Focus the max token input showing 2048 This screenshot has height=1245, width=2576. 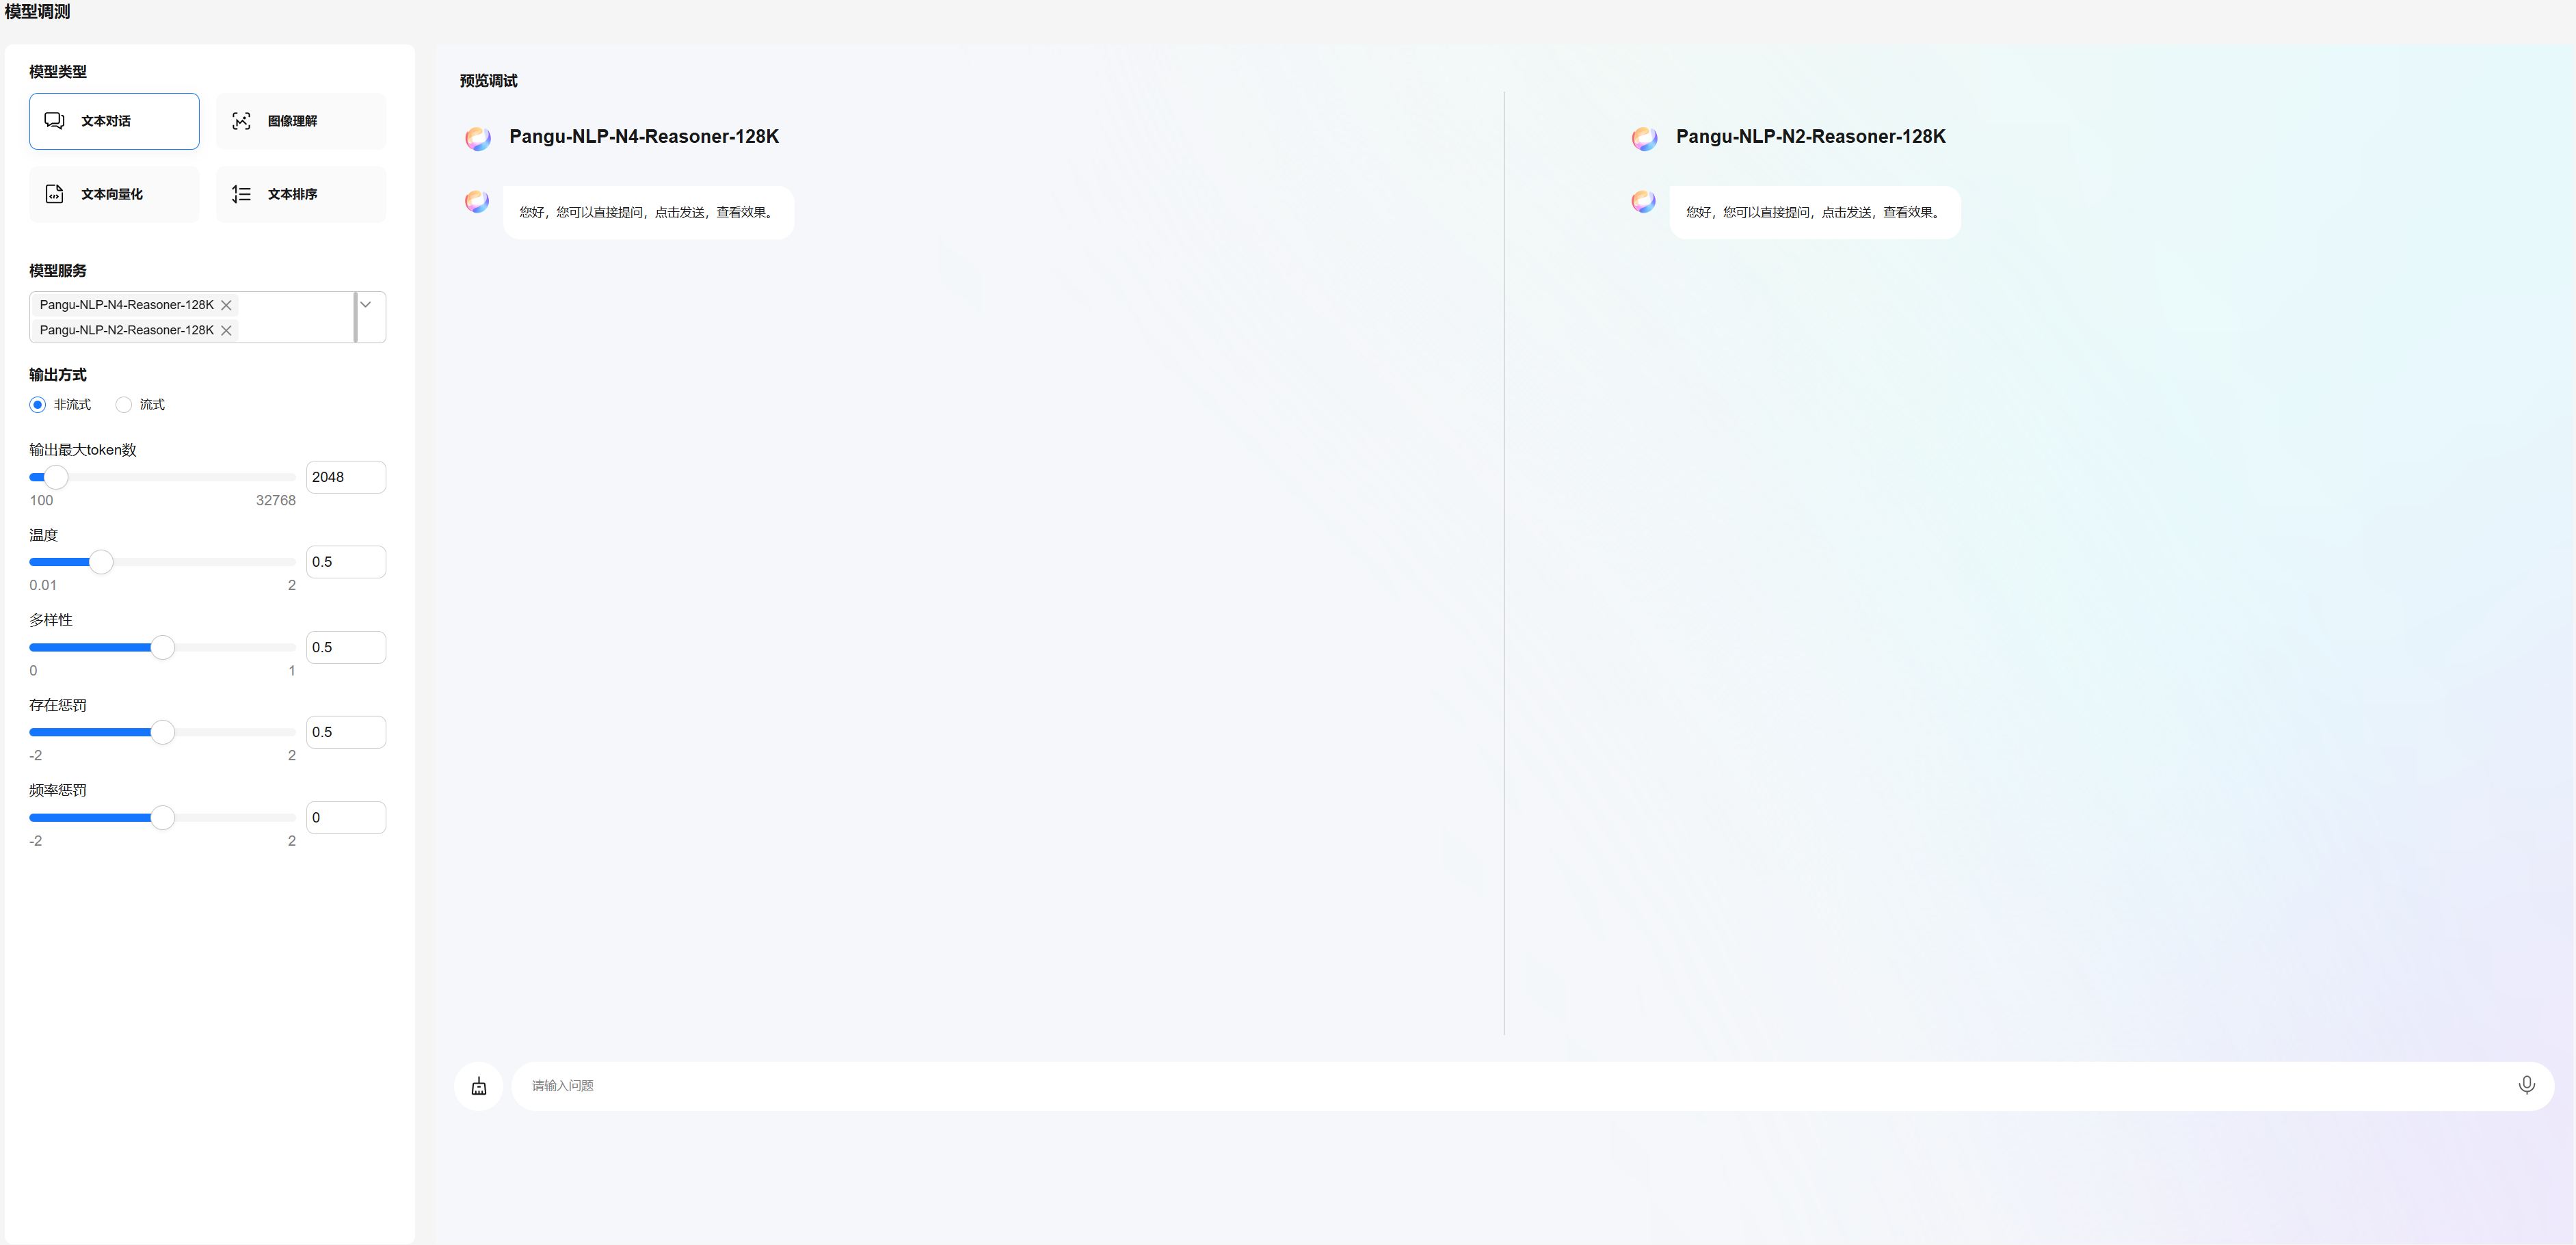(x=346, y=477)
